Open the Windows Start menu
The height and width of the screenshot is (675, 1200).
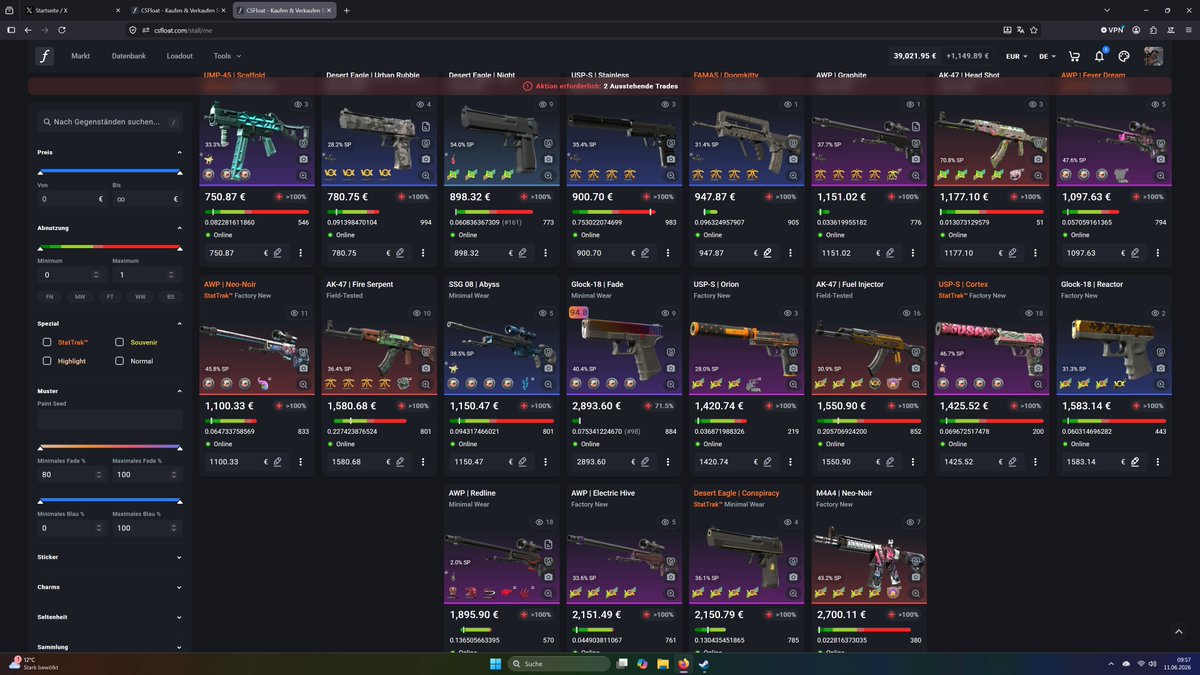(x=495, y=664)
